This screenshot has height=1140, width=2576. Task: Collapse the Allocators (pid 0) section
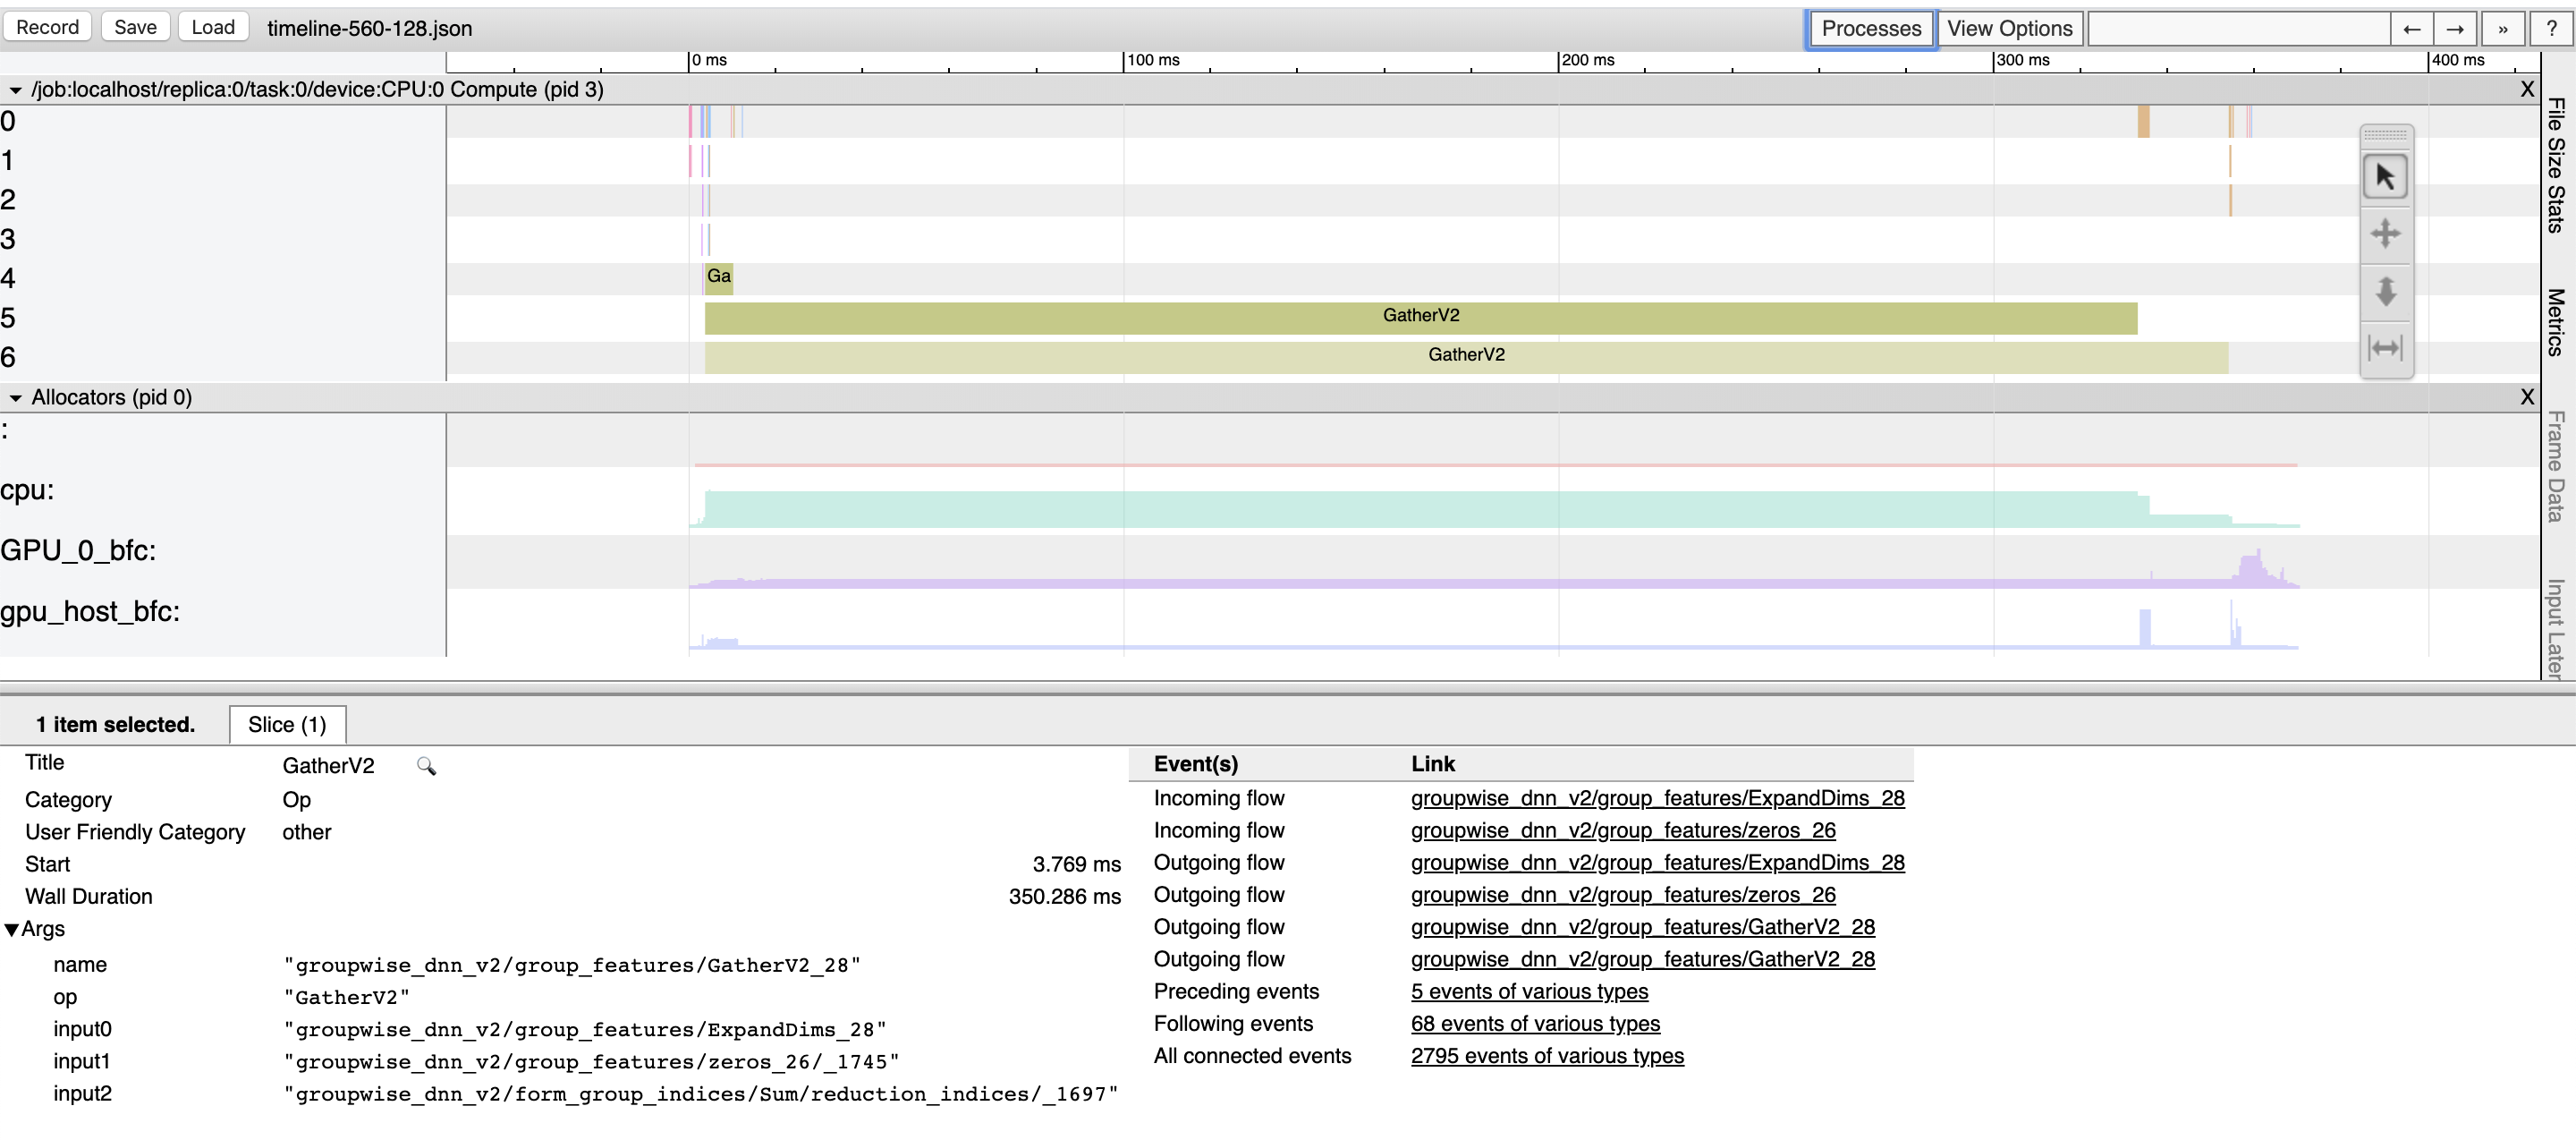click(x=15, y=397)
